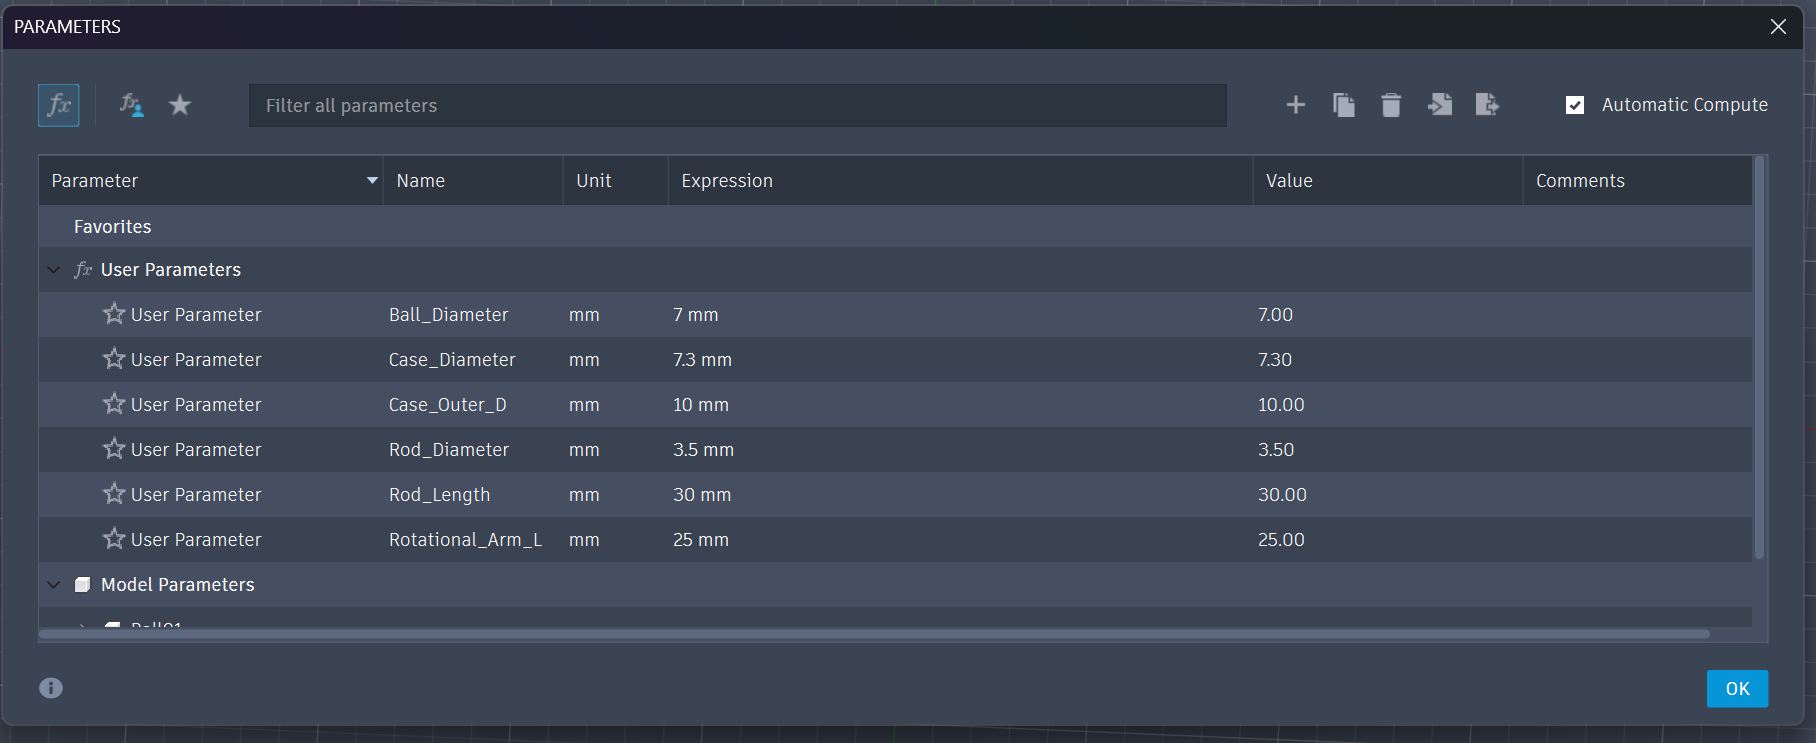Collapse the User Parameters group
The width and height of the screenshot is (1816, 743).
pyautogui.click(x=54, y=270)
